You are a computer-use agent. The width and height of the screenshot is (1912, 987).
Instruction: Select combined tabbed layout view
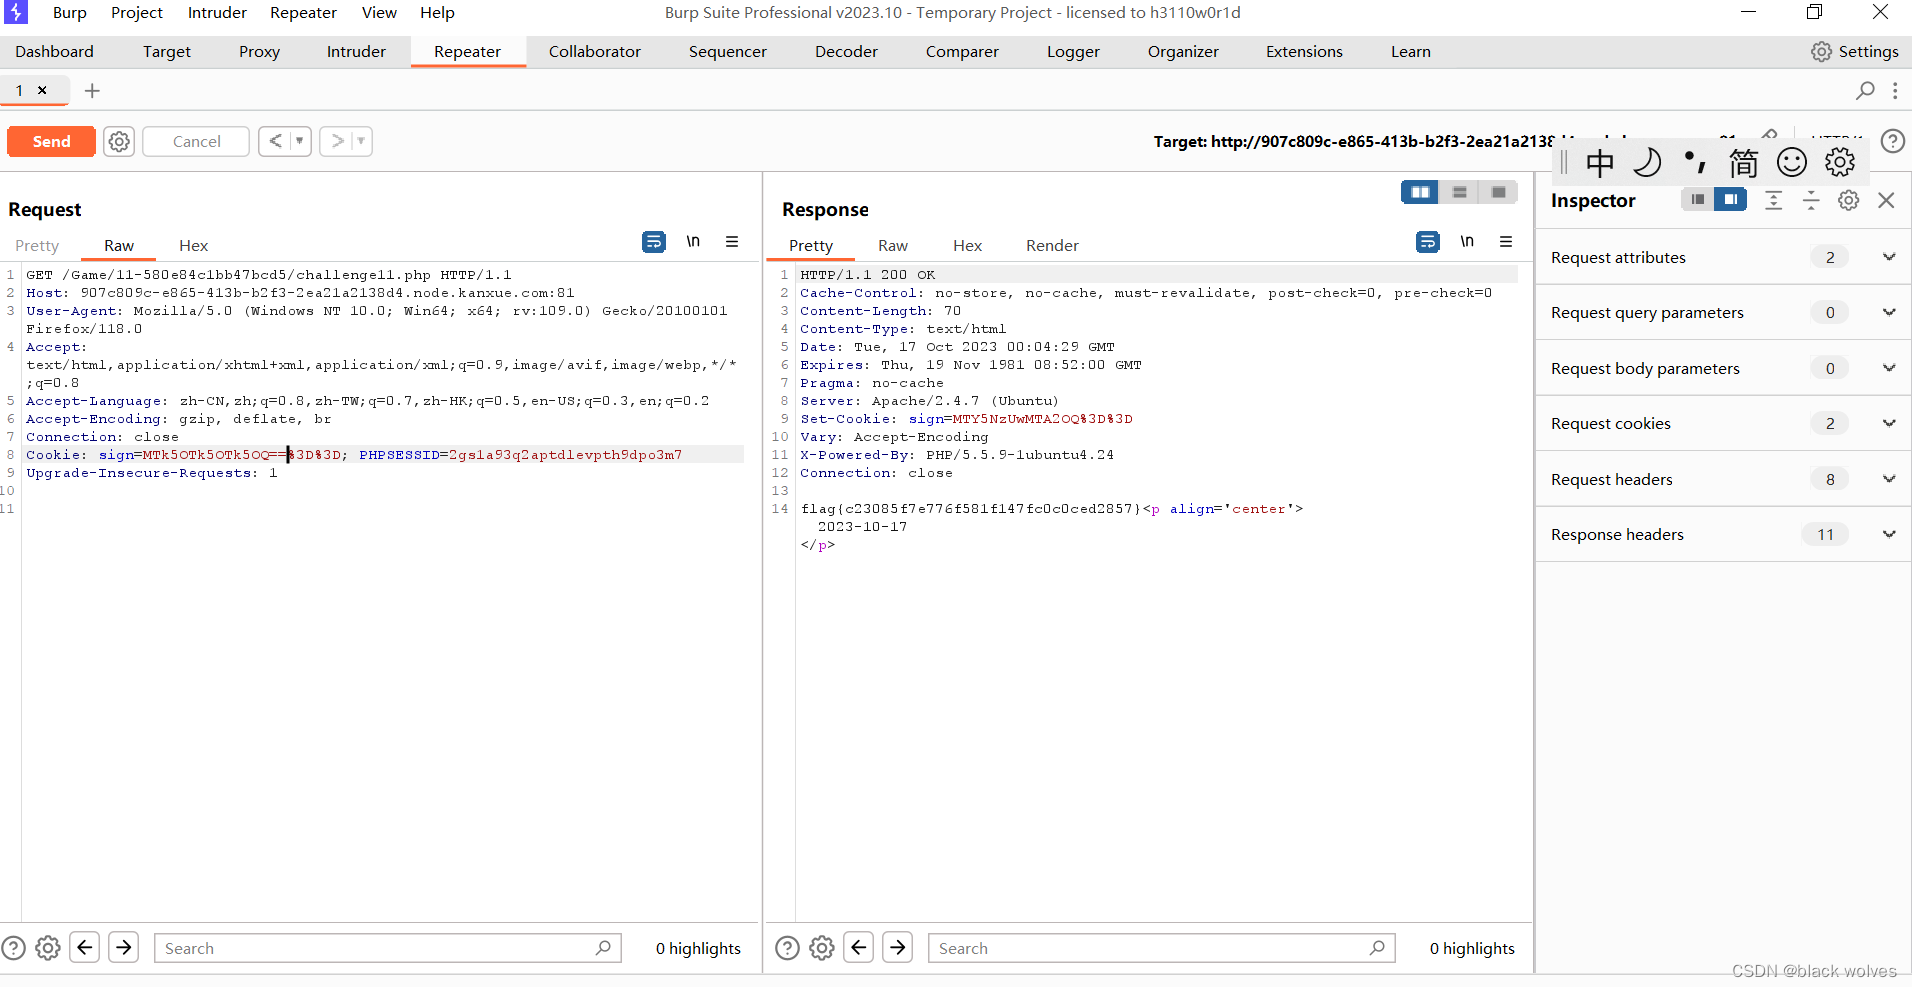click(1498, 192)
